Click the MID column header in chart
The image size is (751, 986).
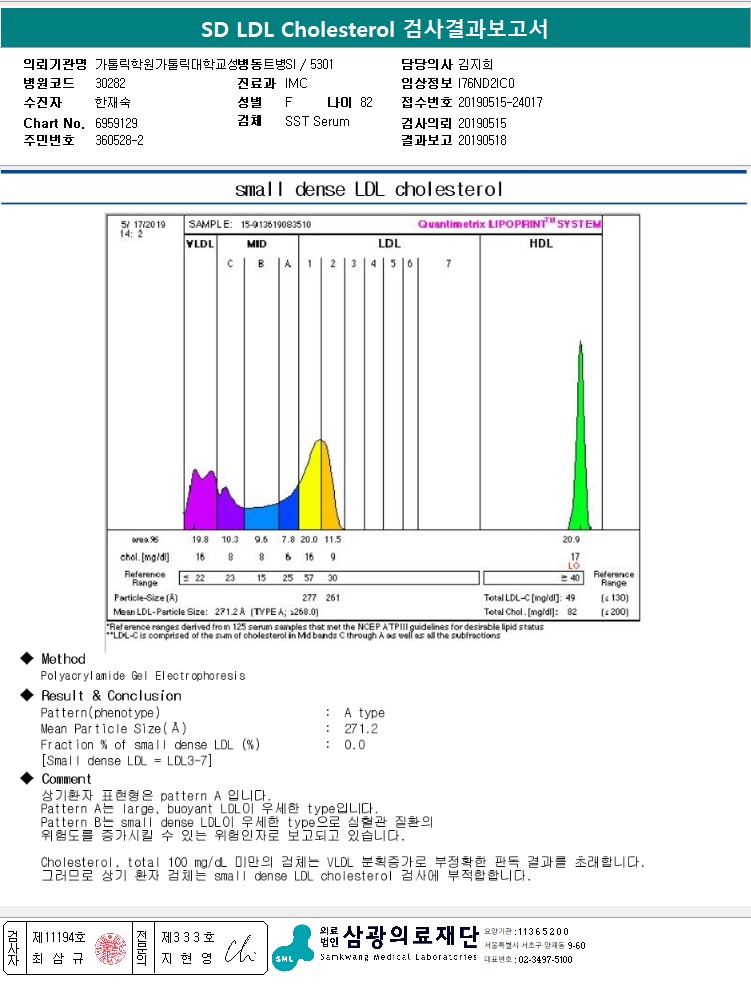tap(257, 243)
